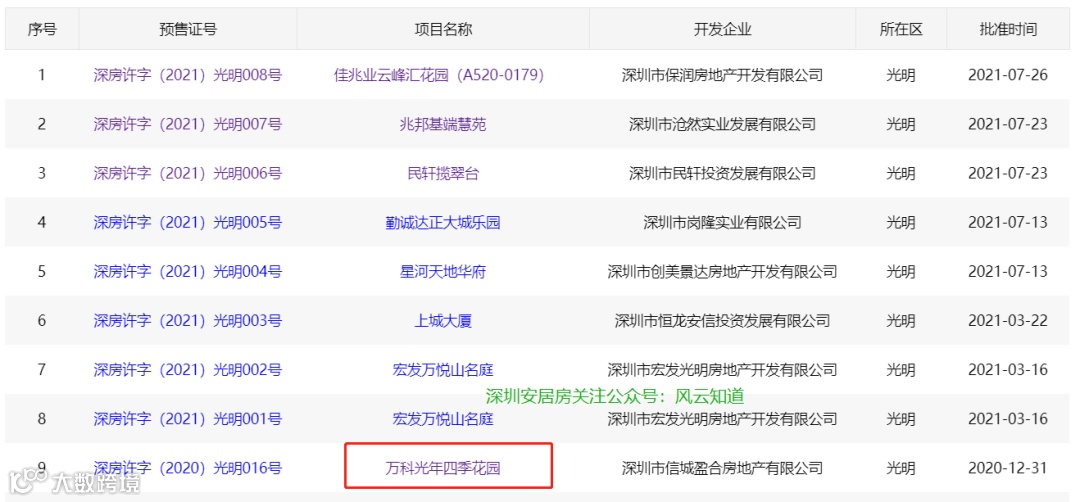The image size is (1080, 502).
Task: Click approval date 2021-03-22
Action: tap(1008, 321)
